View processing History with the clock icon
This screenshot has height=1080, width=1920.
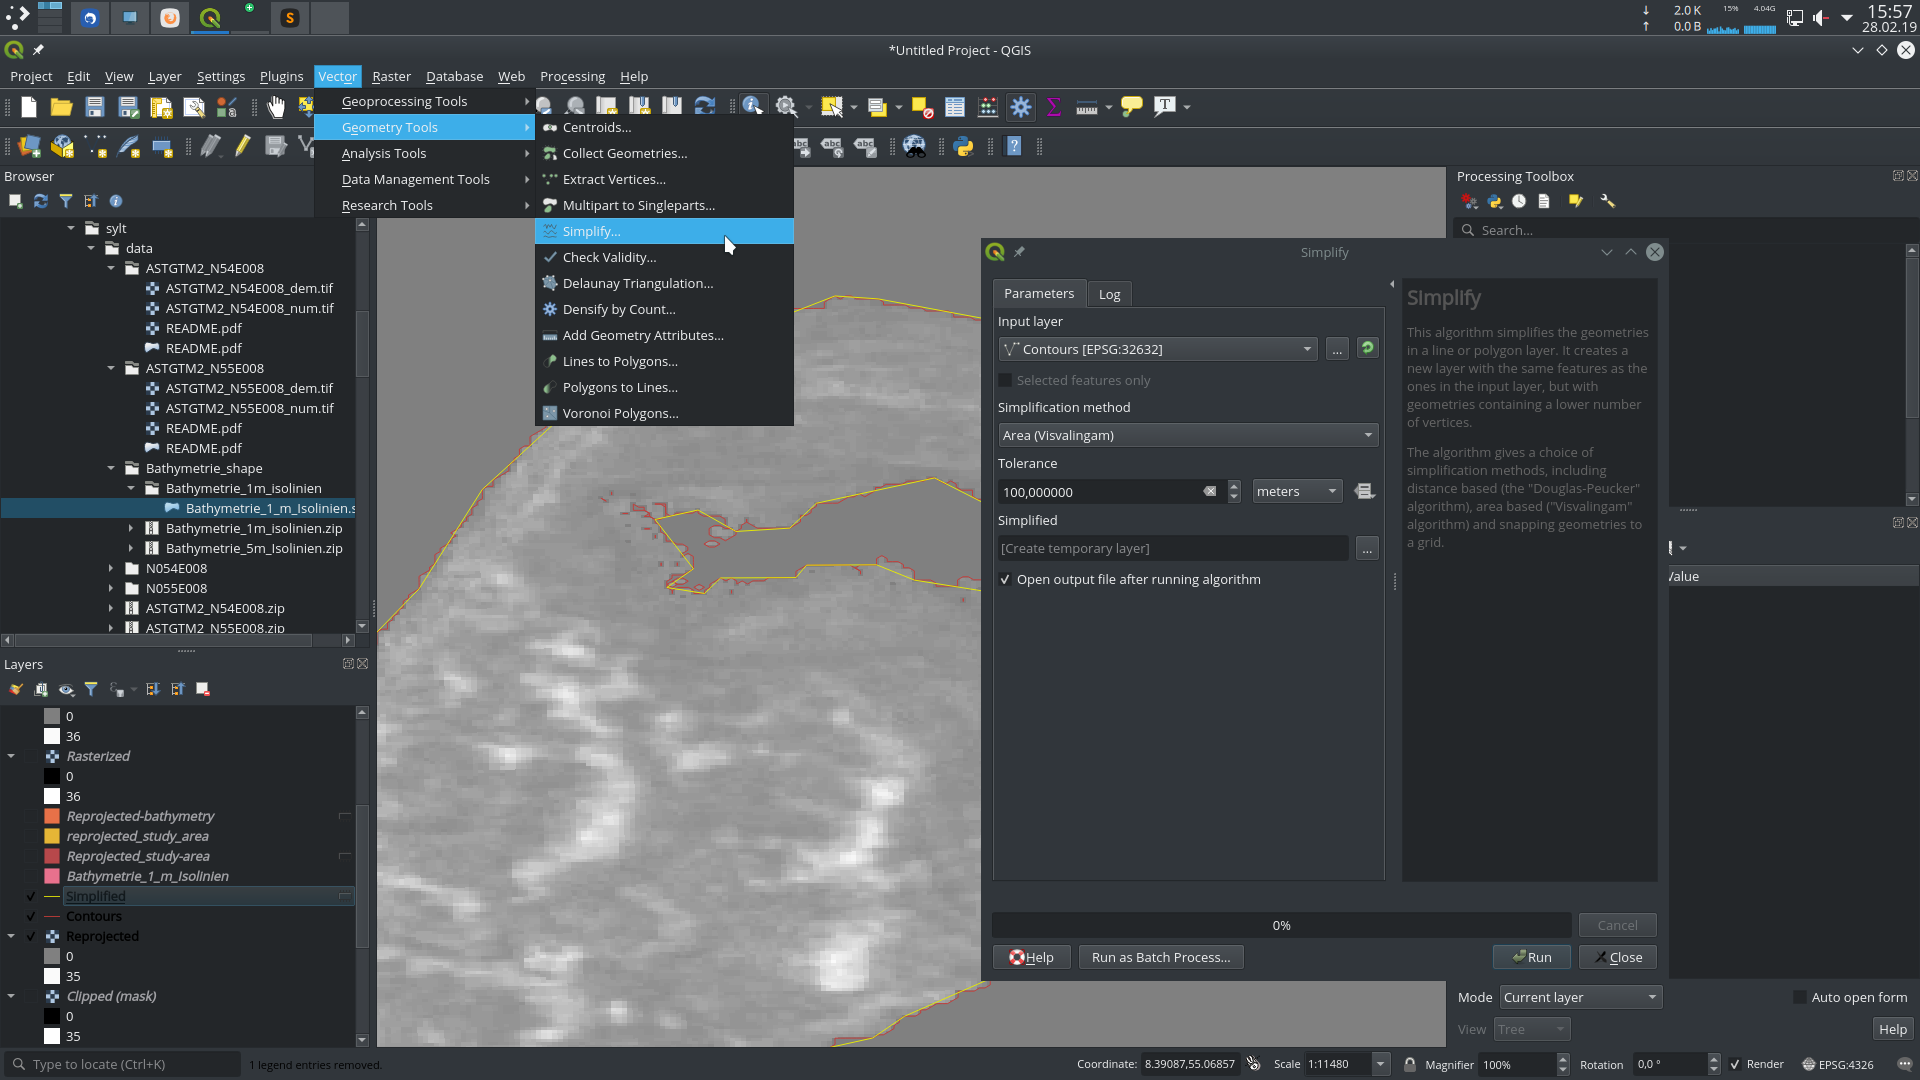coord(1519,201)
